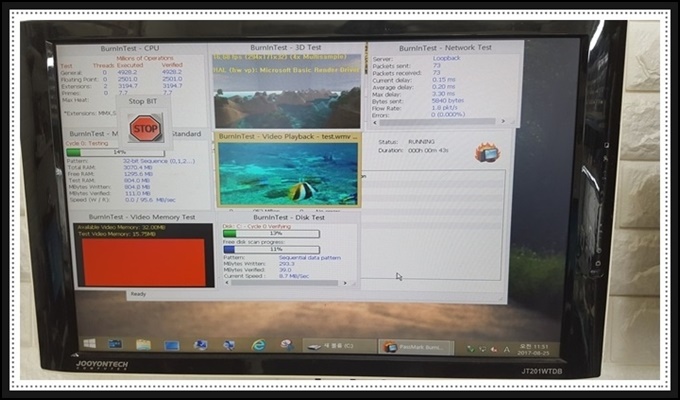The image size is (680, 400).
Task: Click the '0.0 / 95.6 MB/sec' speed value
Action: [150, 200]
